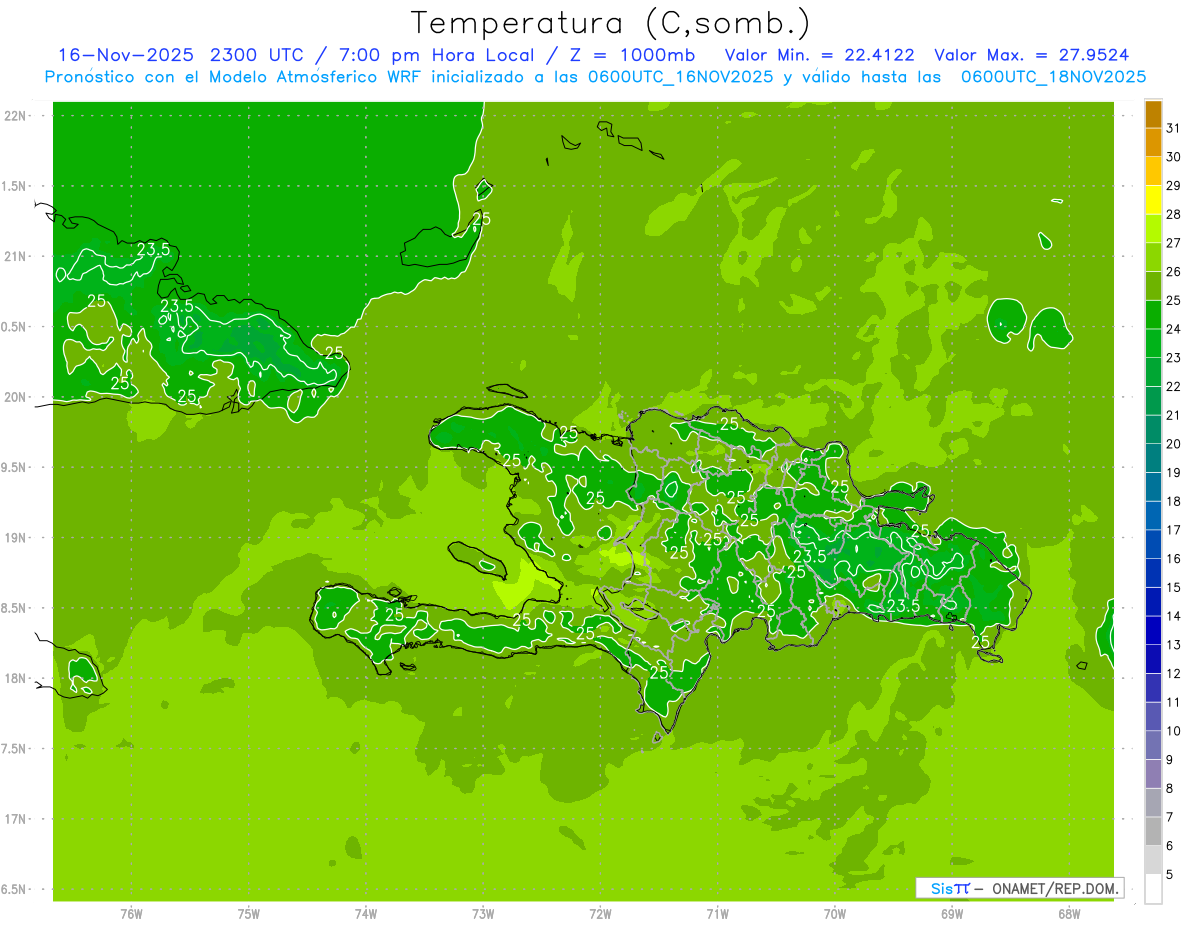1200x927 pixels.
Task: Click the "70W" longitude label
Action: click(834, 914)
